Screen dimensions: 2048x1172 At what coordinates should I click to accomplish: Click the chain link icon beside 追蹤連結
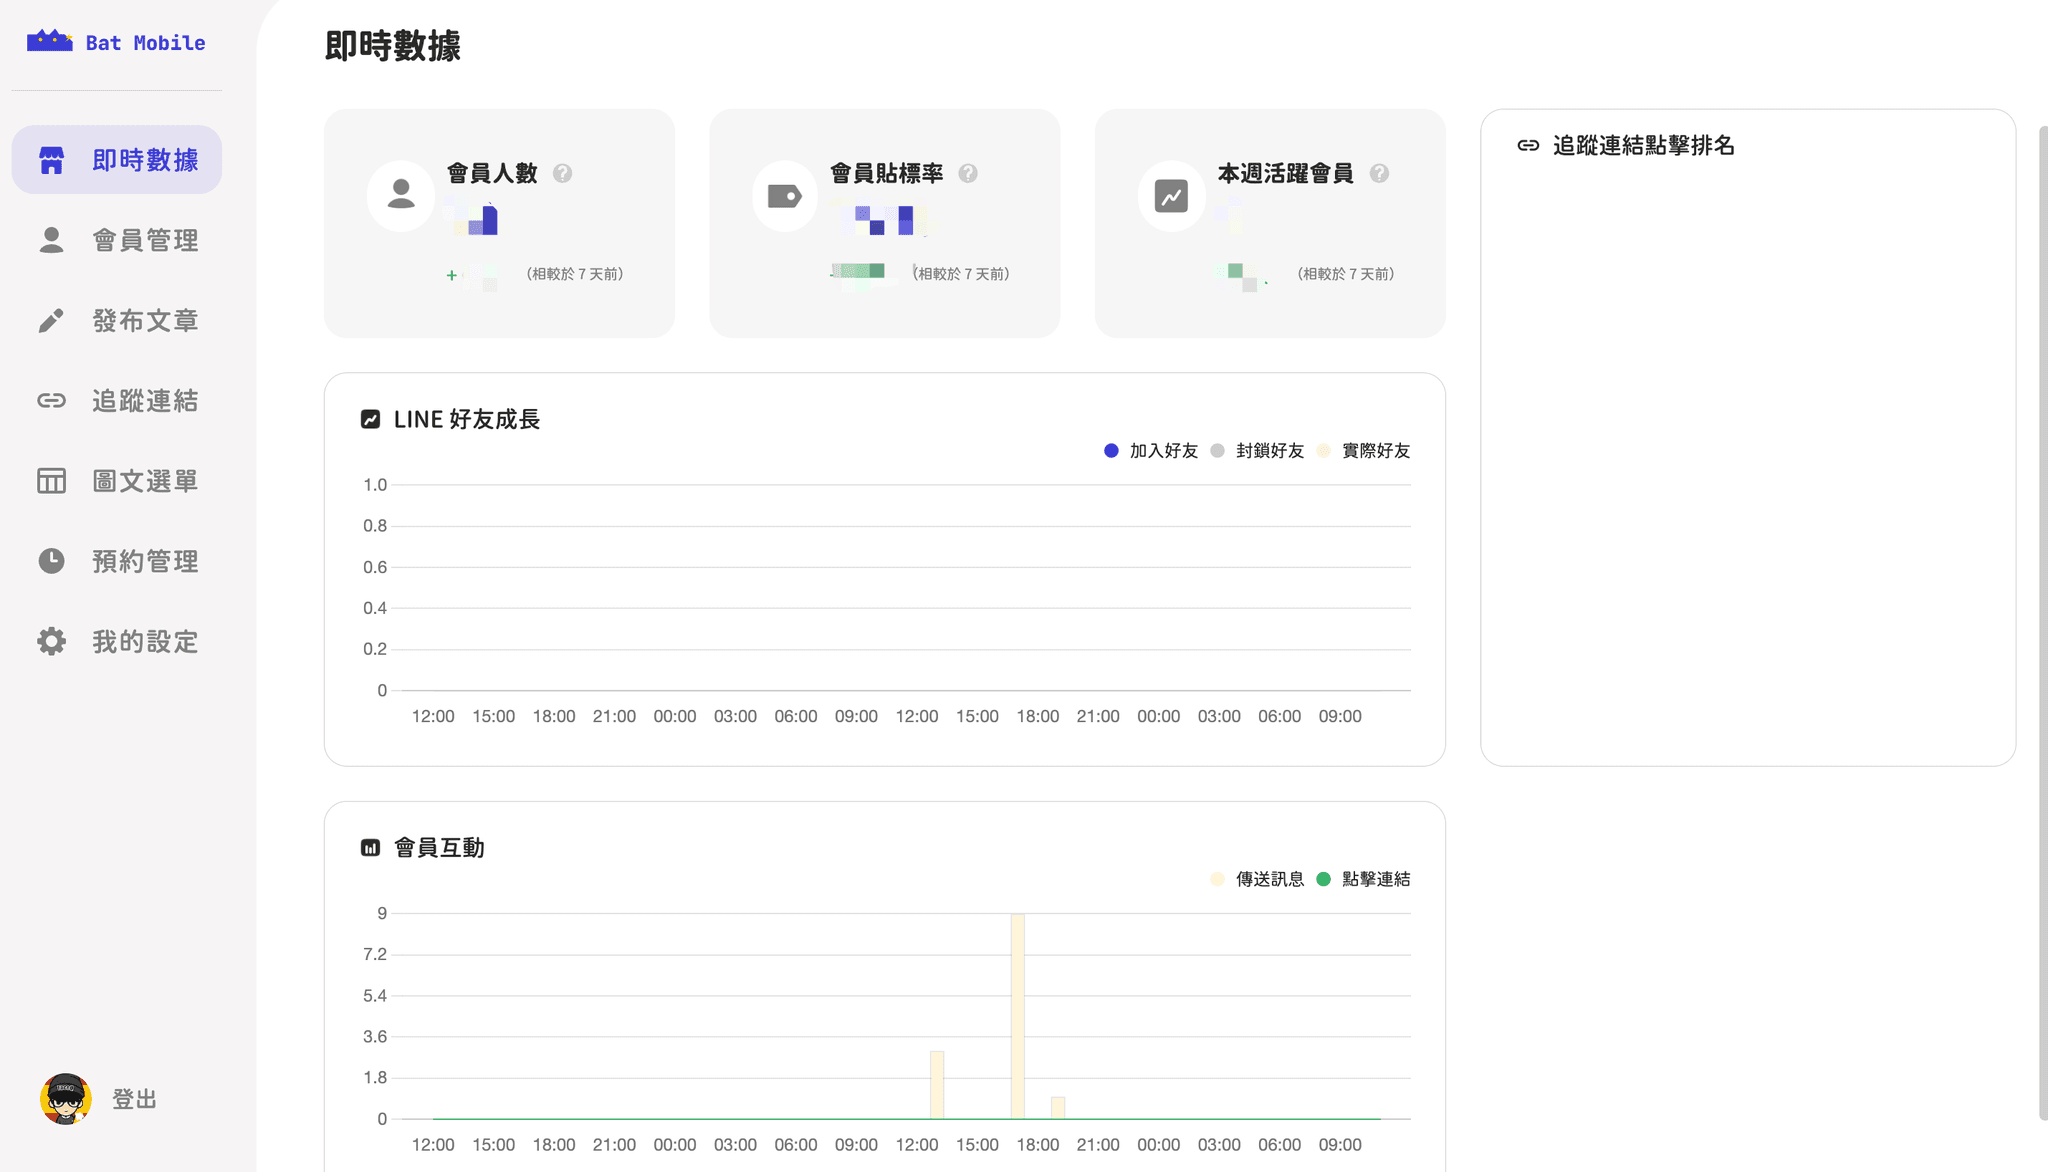coord(51,401)
